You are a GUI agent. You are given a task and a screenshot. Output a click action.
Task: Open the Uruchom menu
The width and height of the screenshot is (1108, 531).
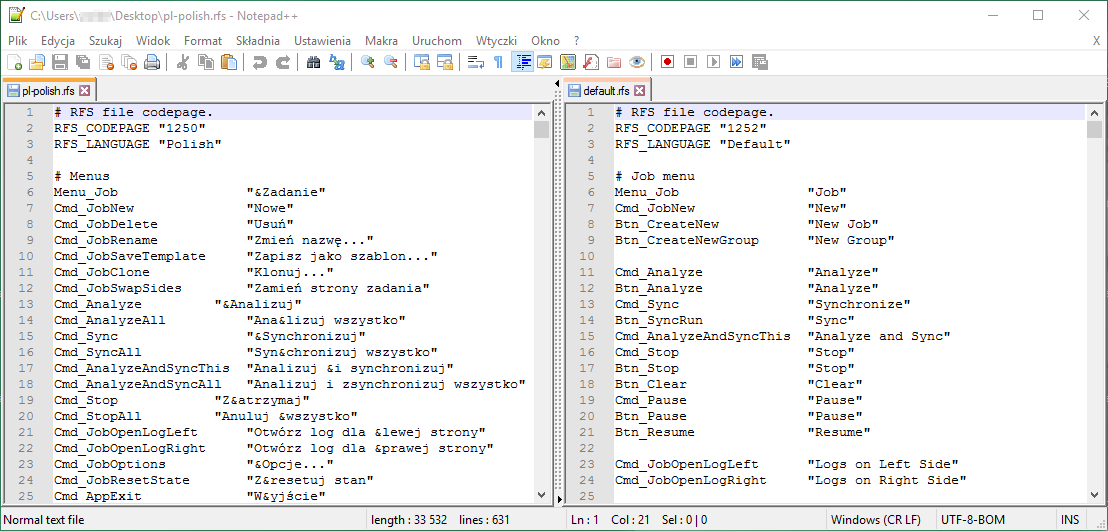pyautogui.click(x=437, y=41)
